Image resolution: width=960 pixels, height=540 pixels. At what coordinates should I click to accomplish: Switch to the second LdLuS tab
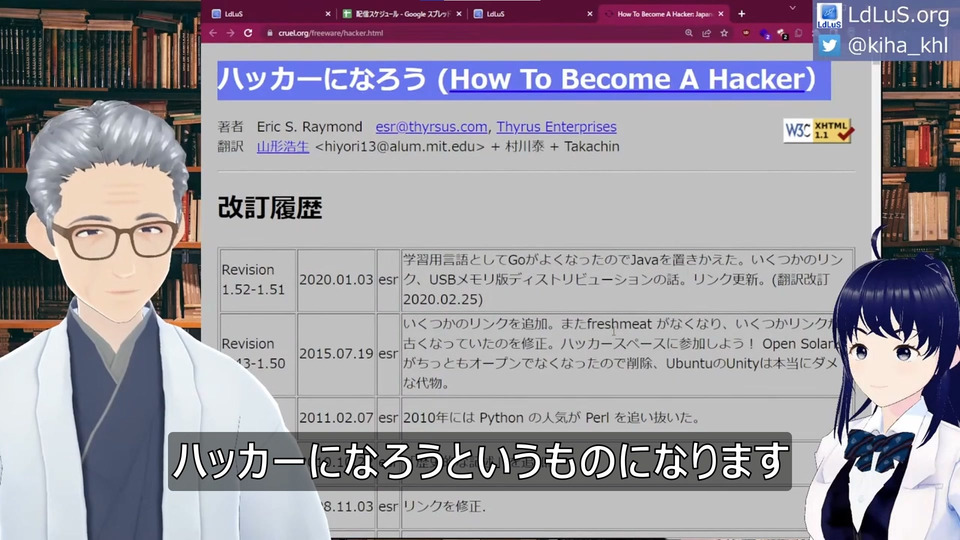pyautogui.click(x=533, y=13)
